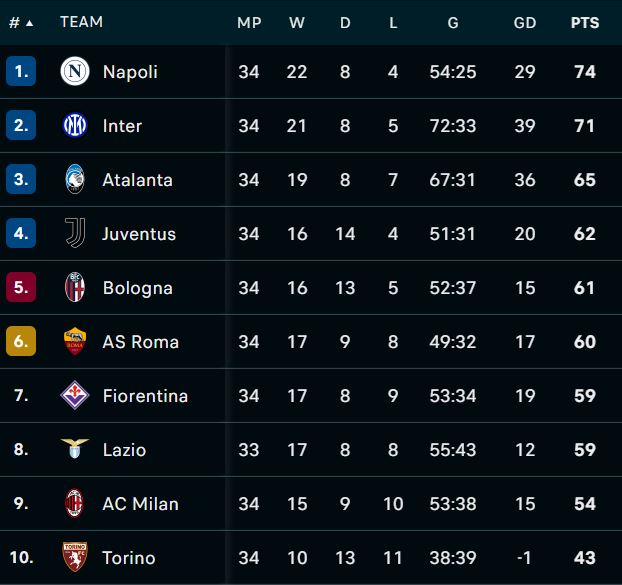Click the blue position 1 badge

point(21,71)
